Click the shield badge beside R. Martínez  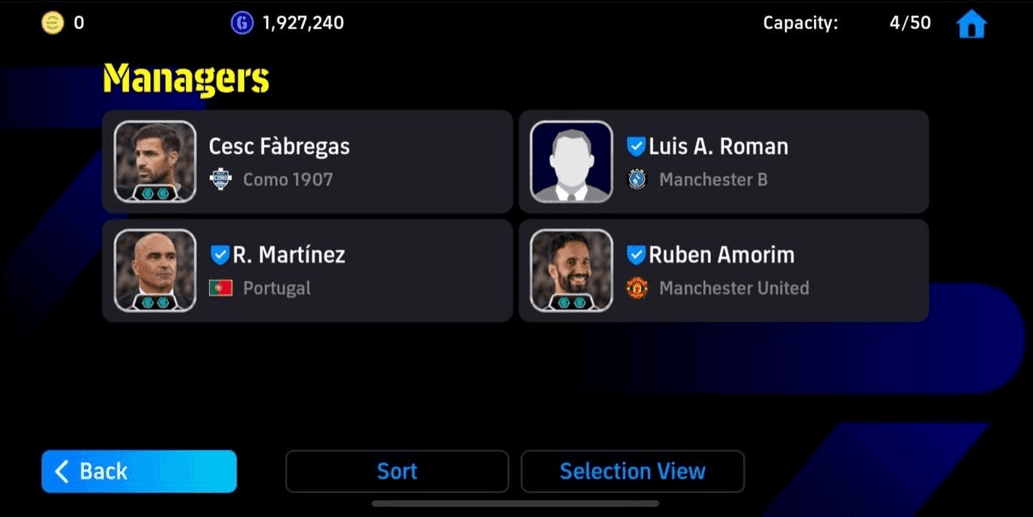point(219,255)
